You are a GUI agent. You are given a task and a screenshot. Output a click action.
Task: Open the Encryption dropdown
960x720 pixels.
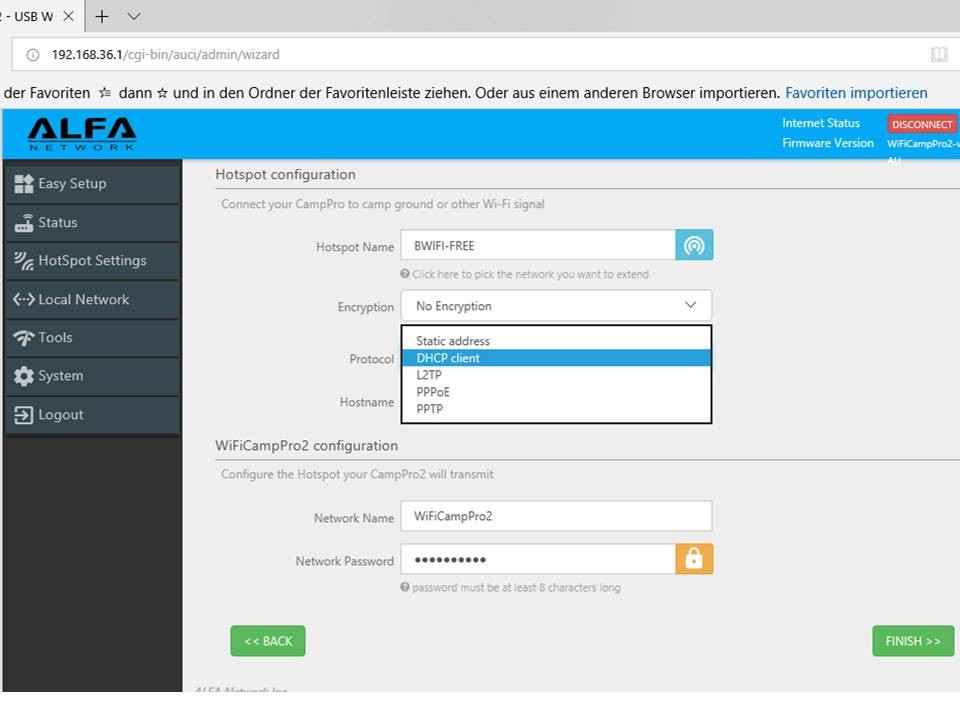pos(557,306)
